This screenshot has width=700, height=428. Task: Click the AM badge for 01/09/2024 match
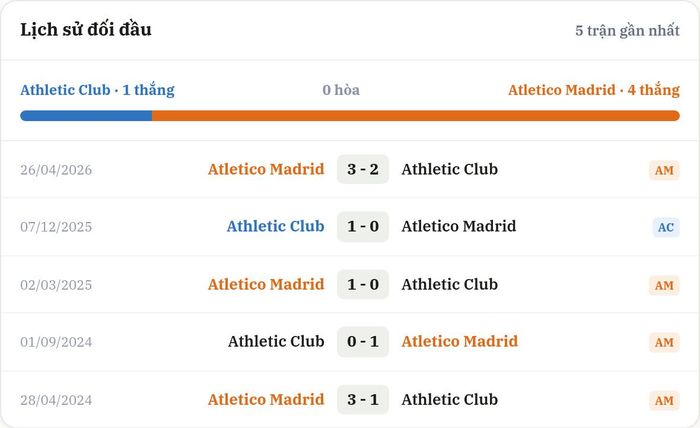point(664,342)
